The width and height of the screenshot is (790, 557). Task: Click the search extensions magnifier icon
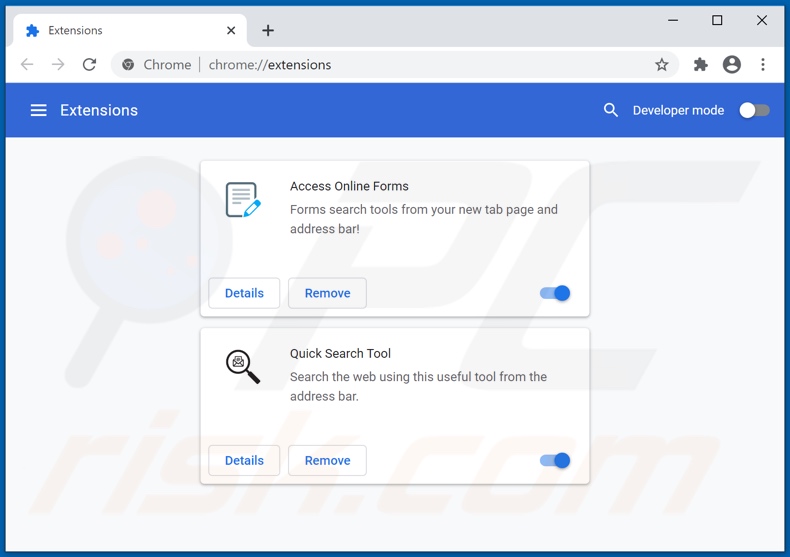pos(610,110)
